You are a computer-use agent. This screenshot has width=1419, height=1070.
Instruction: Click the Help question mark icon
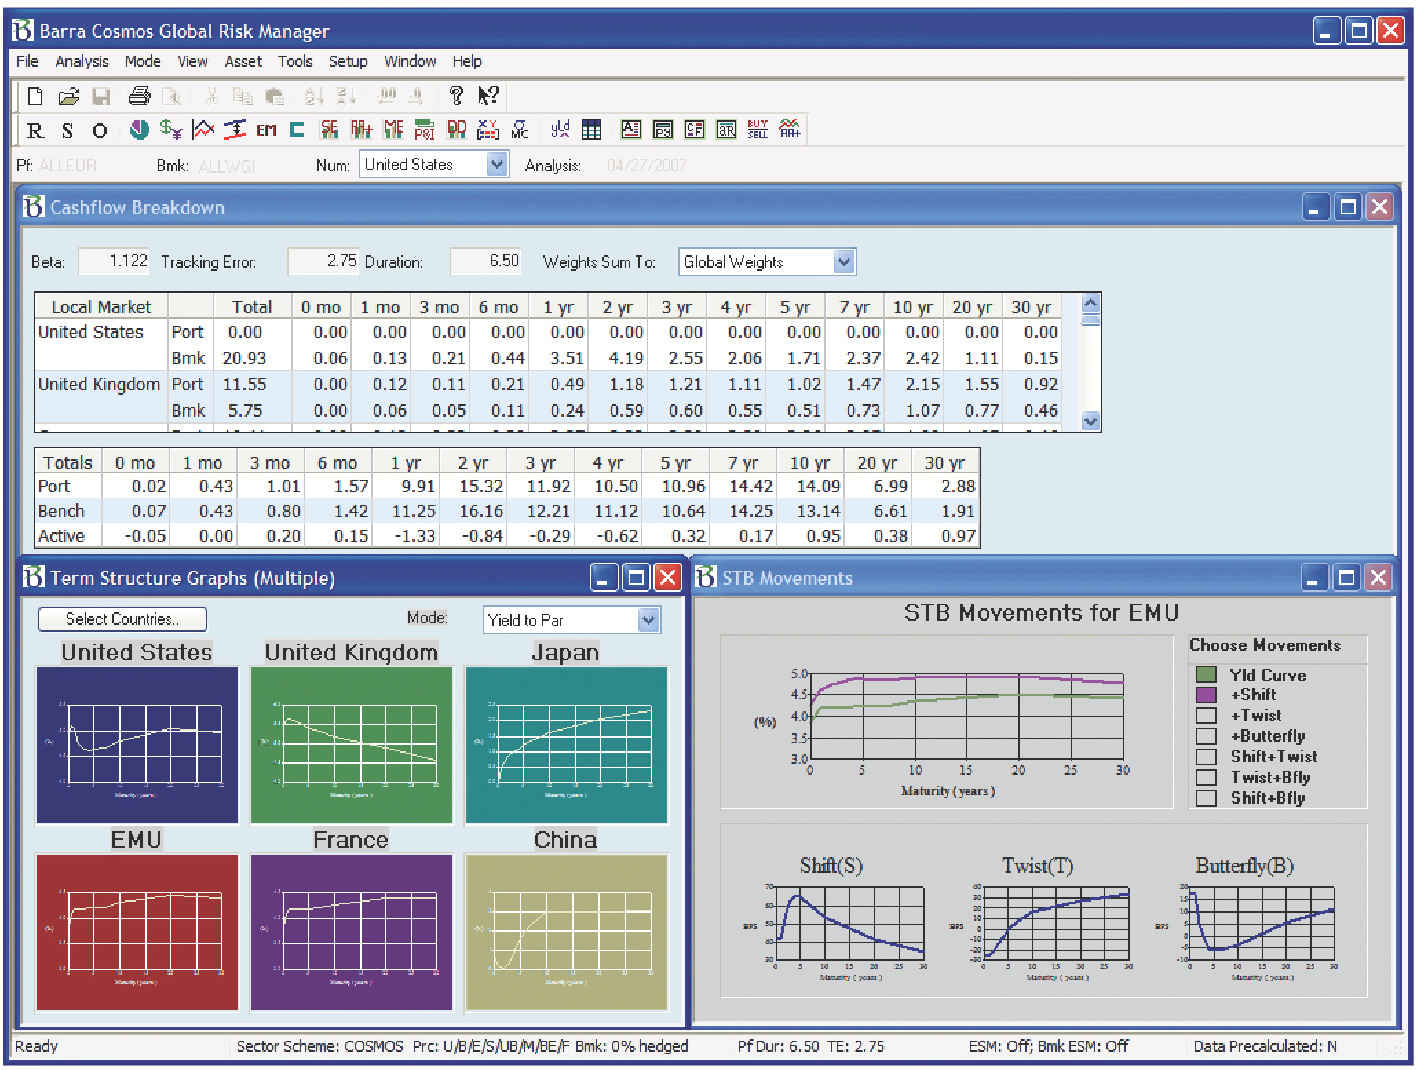(x=458, y=95)
